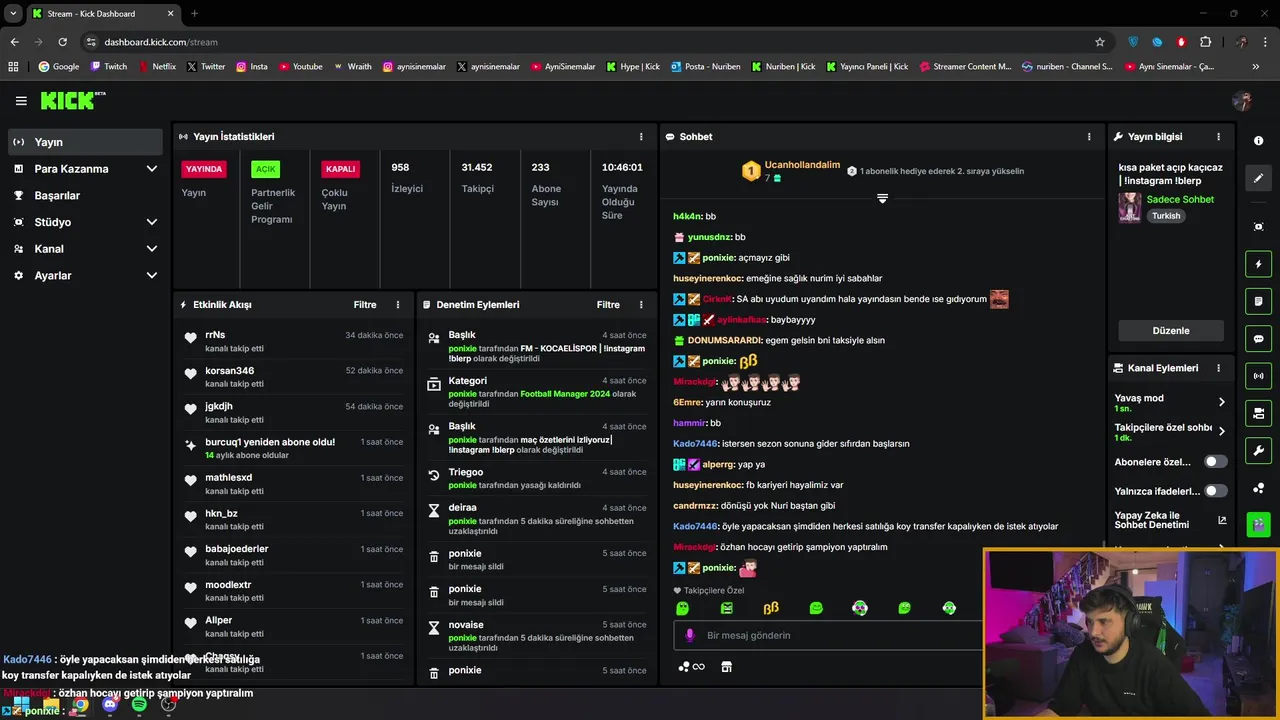
Task: Toggle the channel actions camera widget icon
Action: click(1259, 413)
